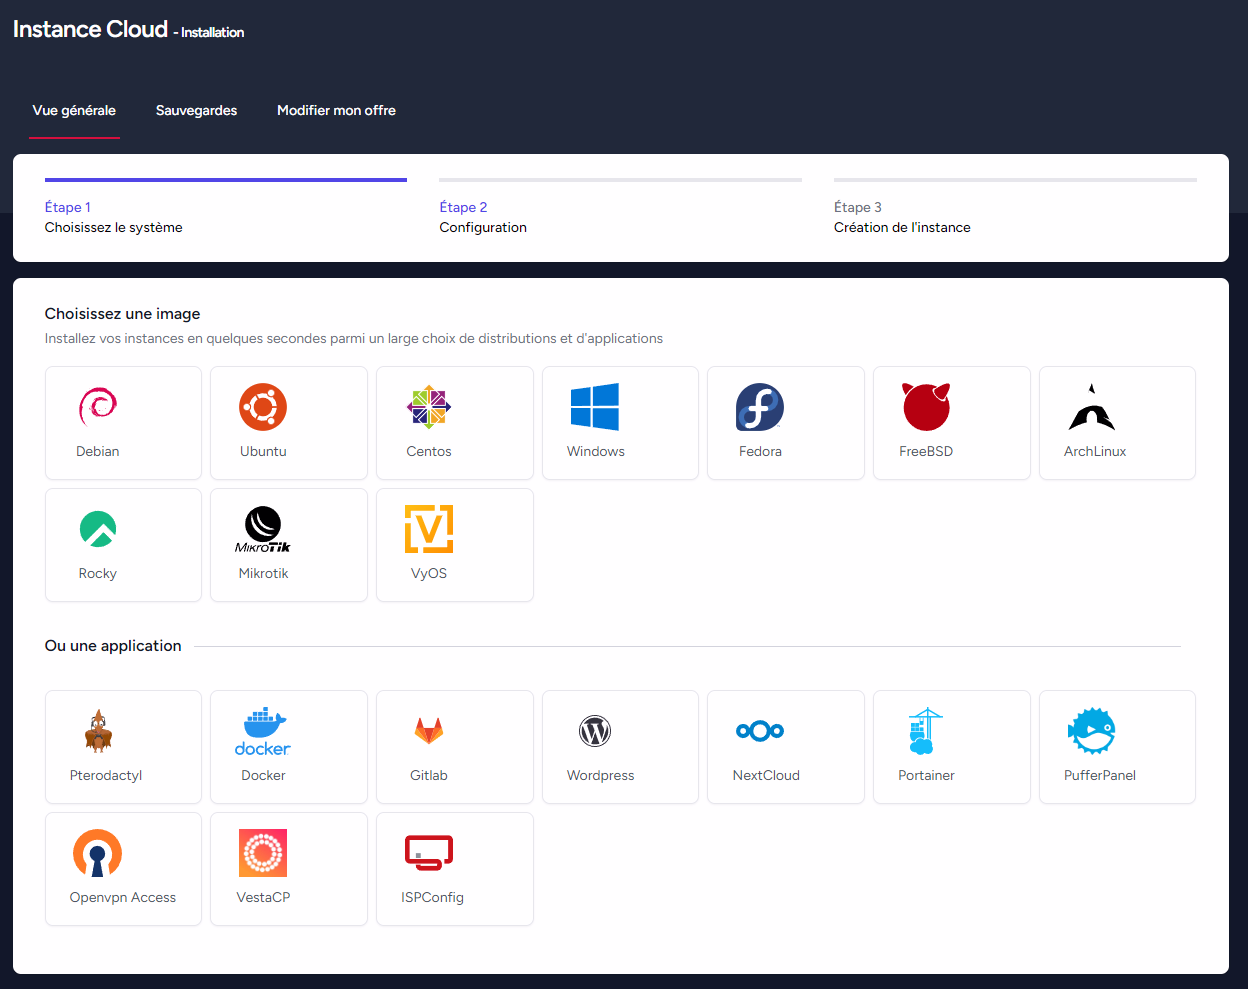Click the VyOS label text
This screenshot has width=1248, height=989.
tap(429, 573)
